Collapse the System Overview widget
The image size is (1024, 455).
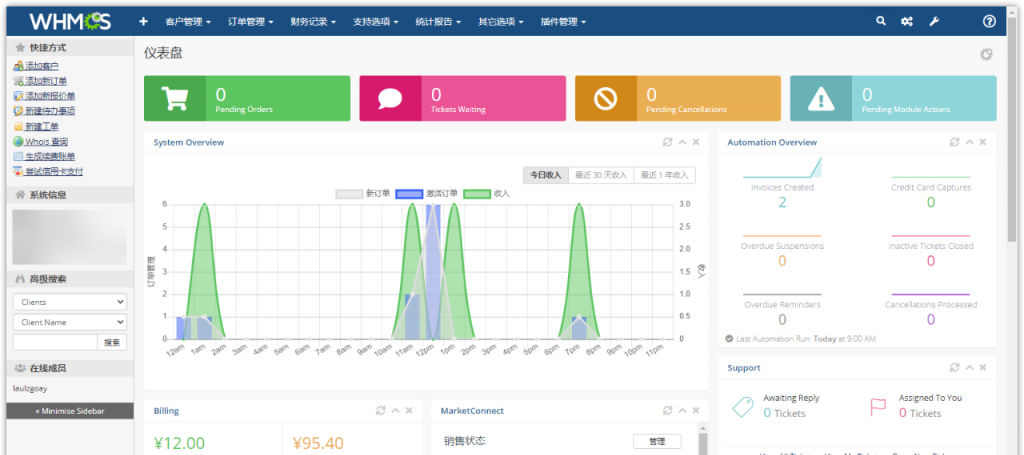682,142
